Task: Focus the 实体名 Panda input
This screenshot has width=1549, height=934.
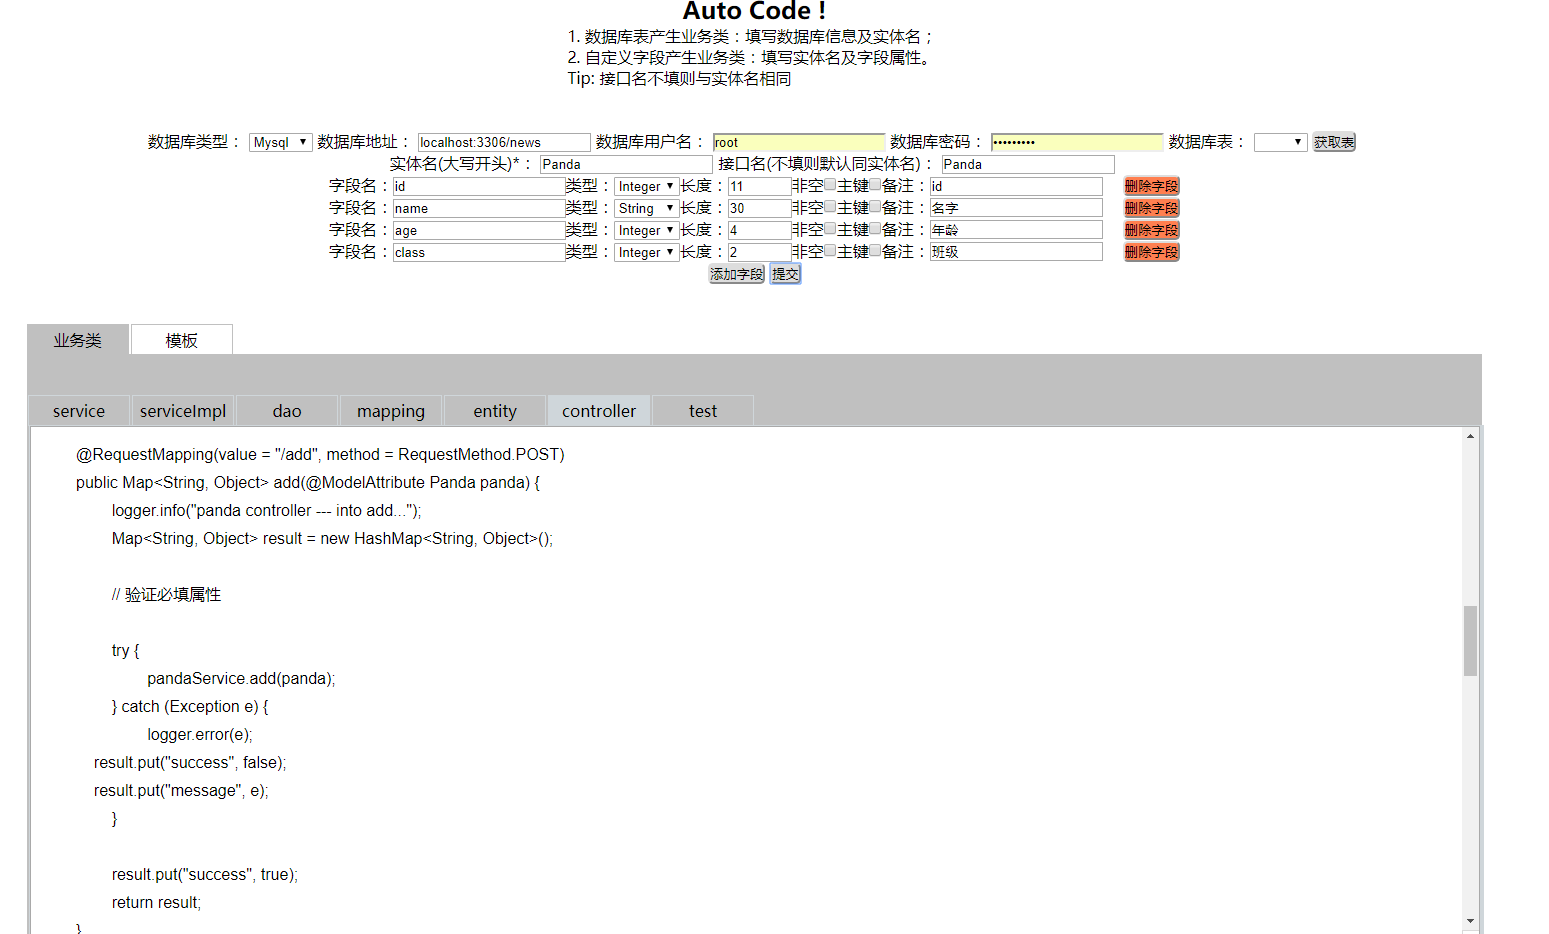Action: coord(626,164)
